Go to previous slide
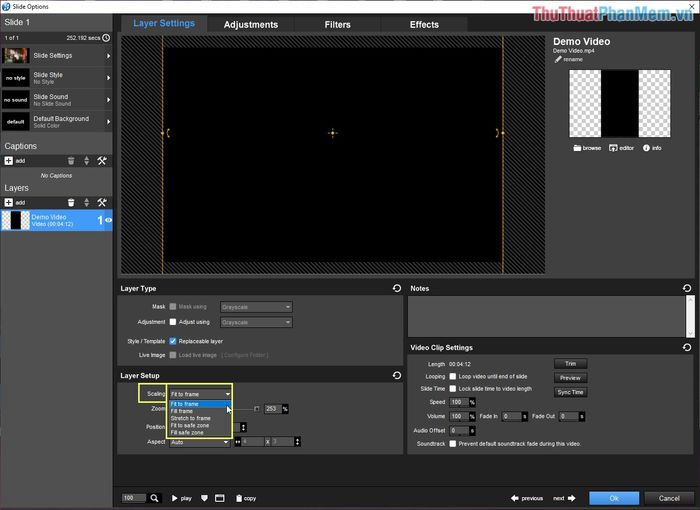Viewport: 700px width, 510px height. [x=527, y=498]
